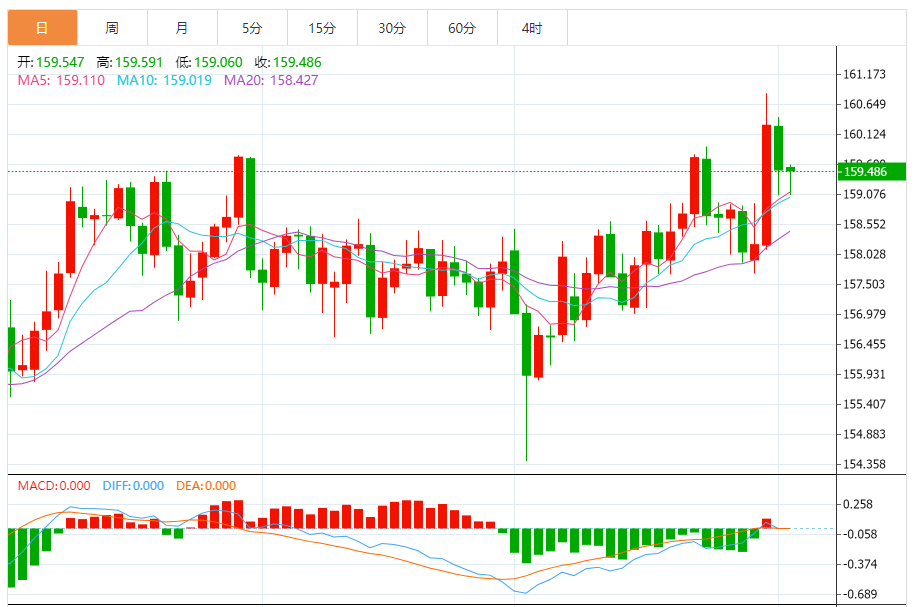Click the 160.124 price axis label
Image resolution: width=917 pixels, height=607 pixels.
pyautogui.click(x=864, y=134)
